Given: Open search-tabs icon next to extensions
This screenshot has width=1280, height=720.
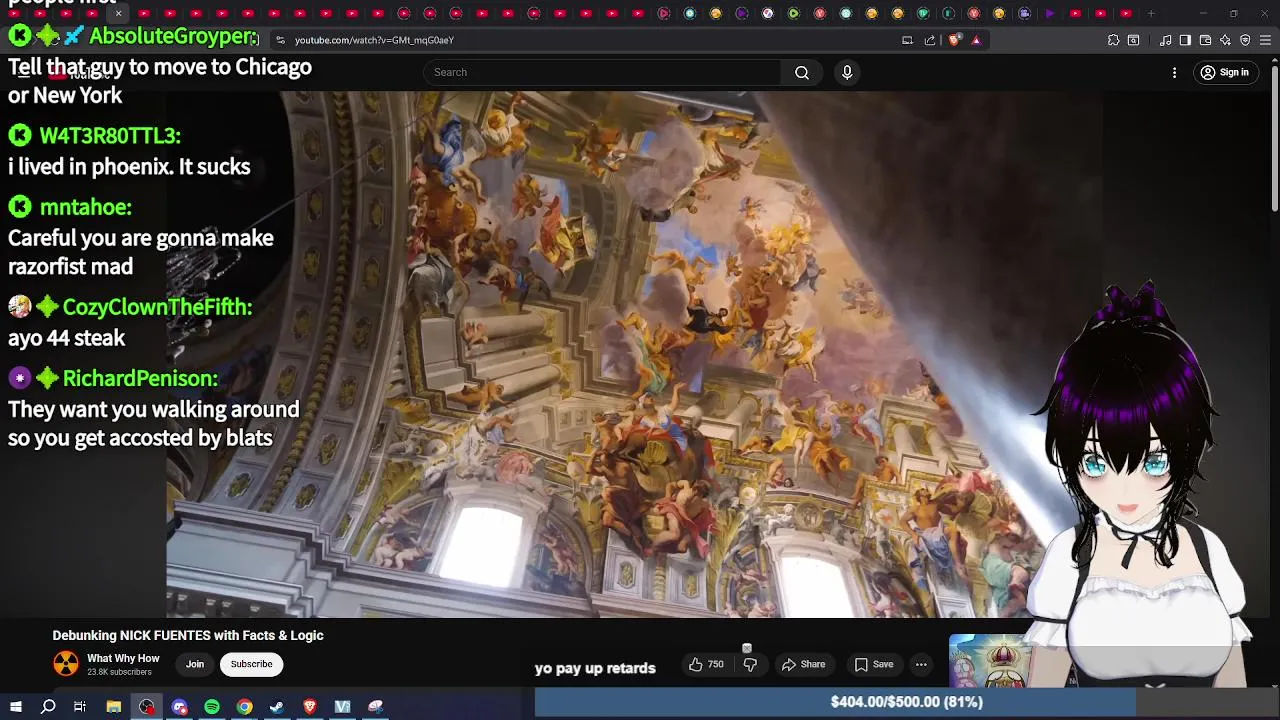Looking at the screenshot, I should coord(1133,40).
